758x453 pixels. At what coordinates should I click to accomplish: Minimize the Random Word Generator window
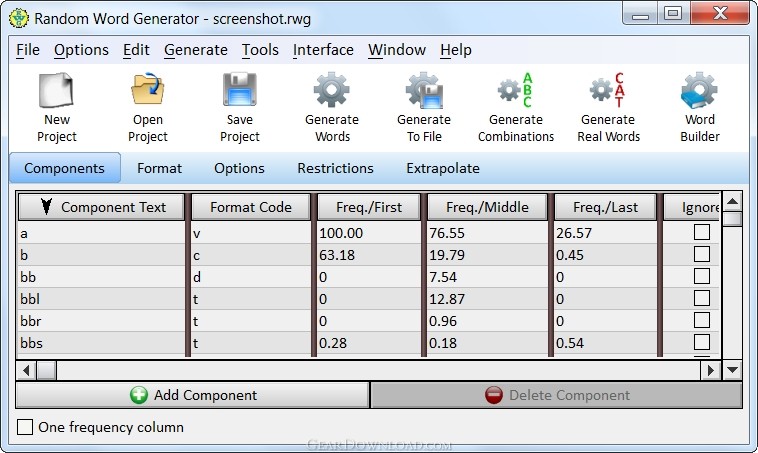[641, 15]
